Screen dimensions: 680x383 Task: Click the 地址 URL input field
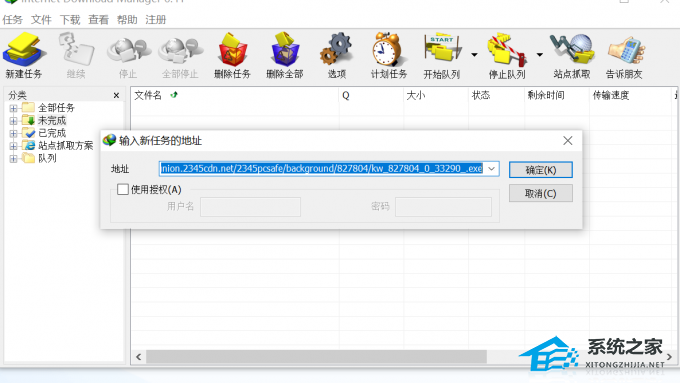[322, 169]
